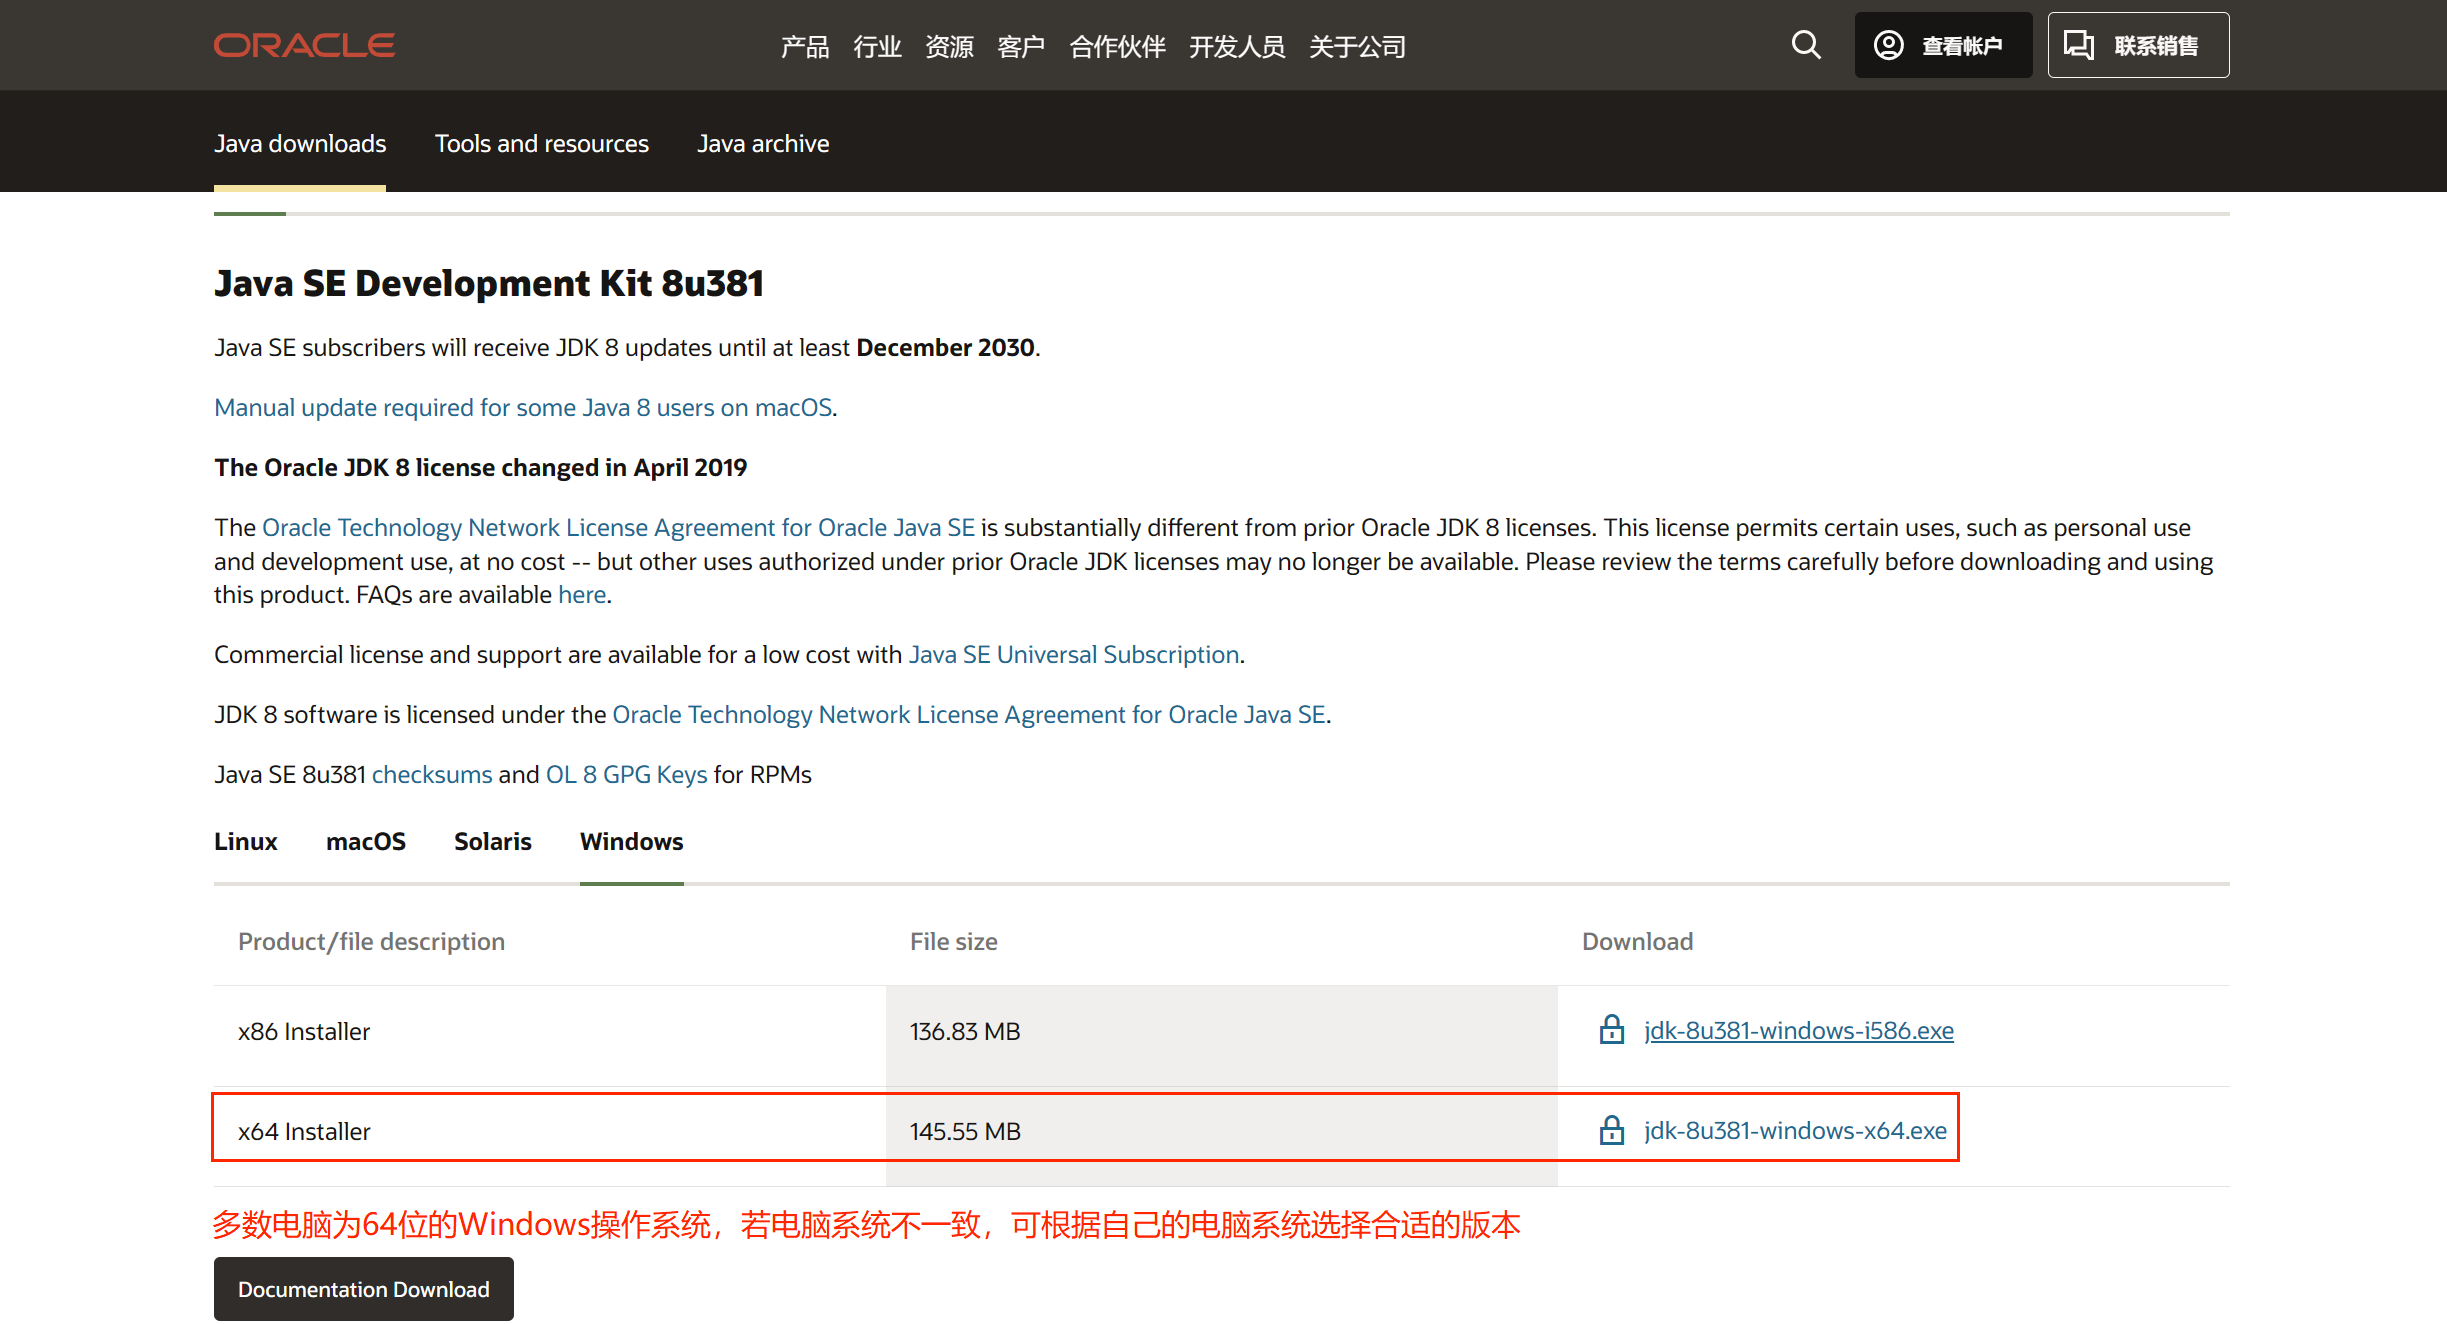Click the account profile icon next to 查看帐户
Screen dimensions: 2447x1324
(x=1889, y=44)
